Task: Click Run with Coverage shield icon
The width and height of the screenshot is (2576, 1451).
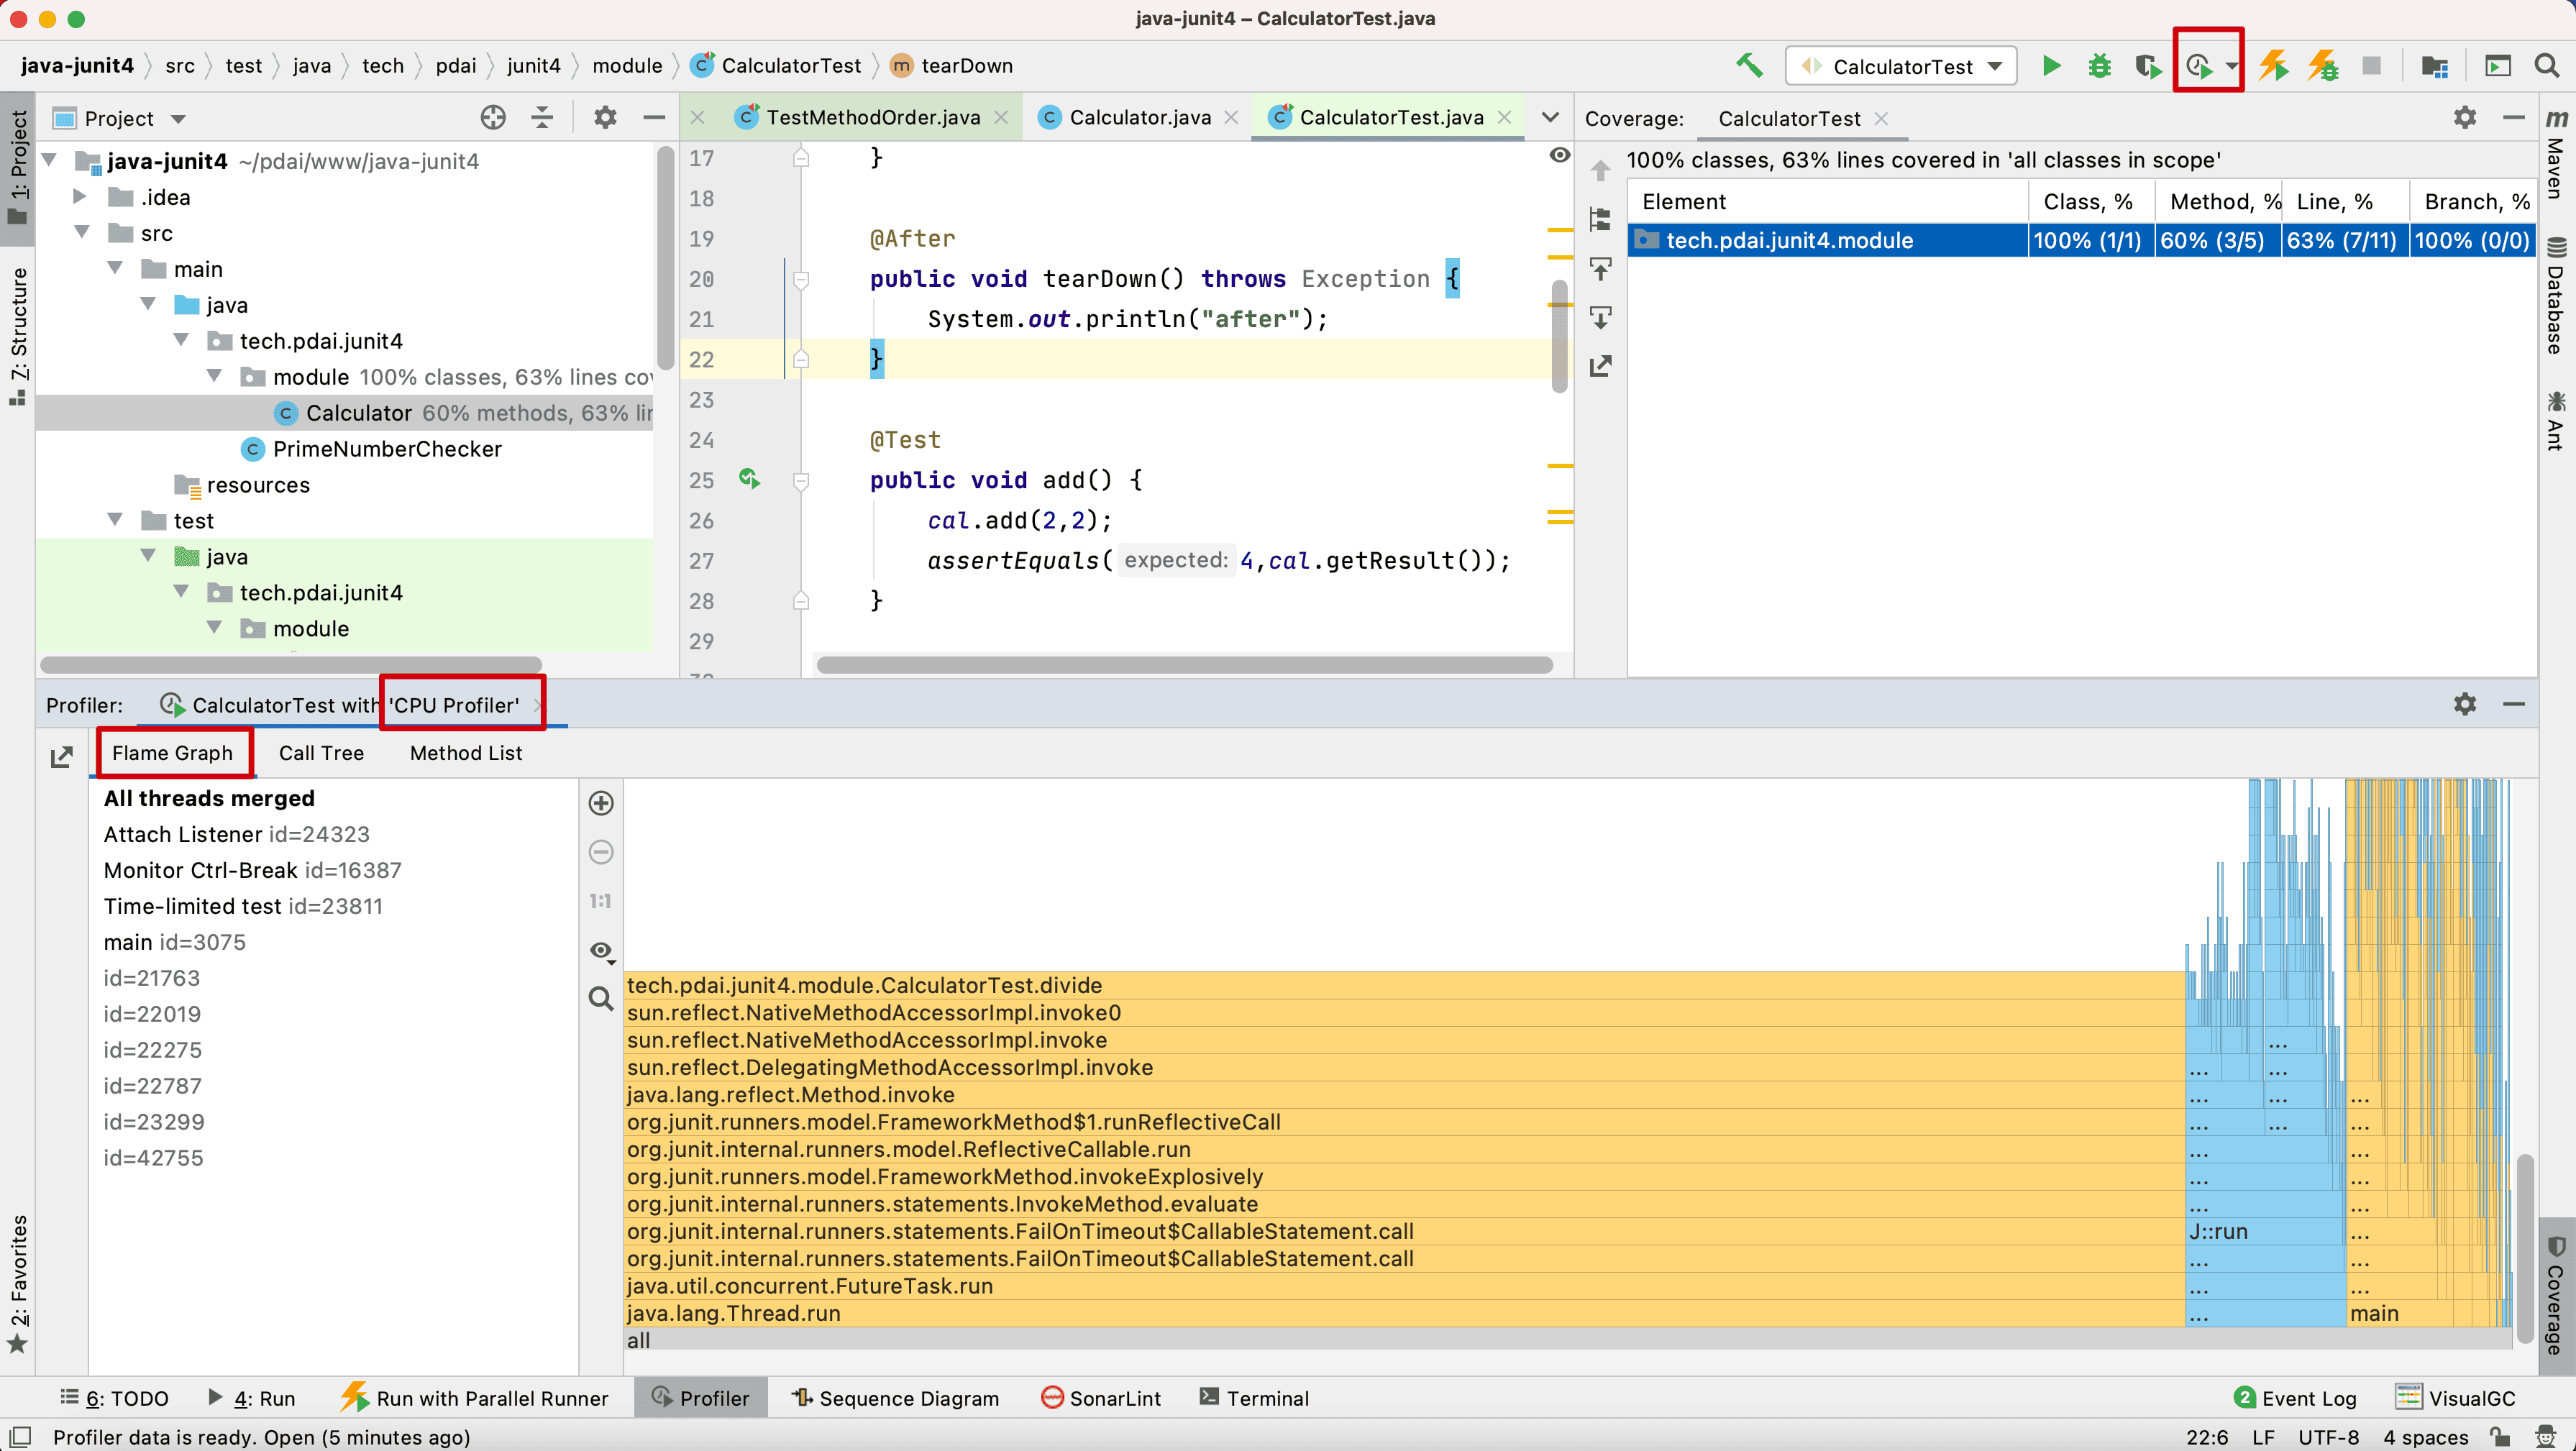Action: (x=2147, y=66)
